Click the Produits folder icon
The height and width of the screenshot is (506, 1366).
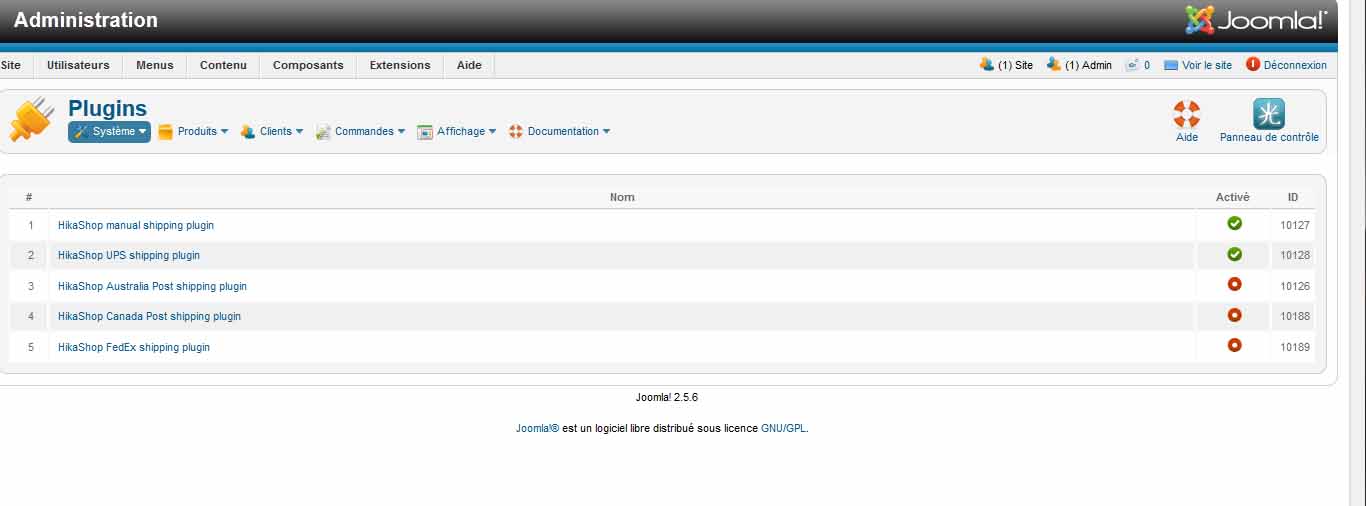coord(166,132)
